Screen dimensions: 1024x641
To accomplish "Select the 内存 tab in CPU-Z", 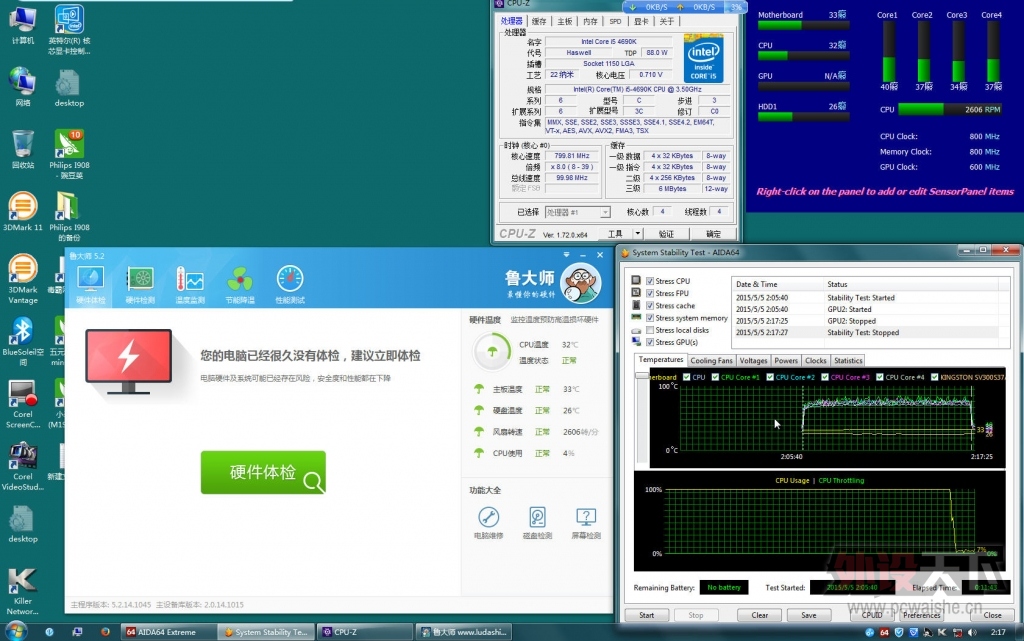I will pyautogui.click(x=590, y=22).
